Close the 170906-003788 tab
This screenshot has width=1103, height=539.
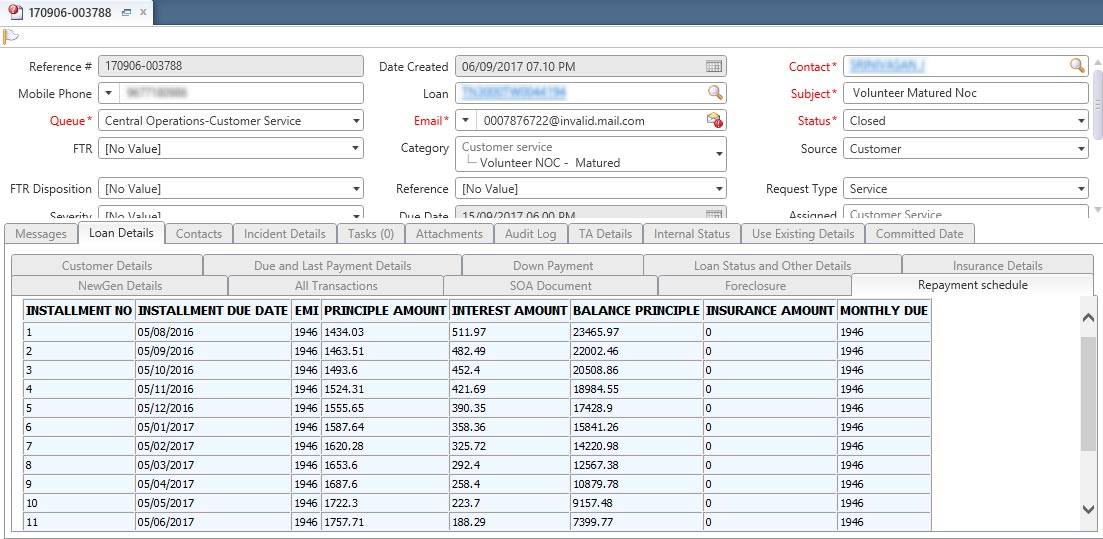(x=143, y=13)
